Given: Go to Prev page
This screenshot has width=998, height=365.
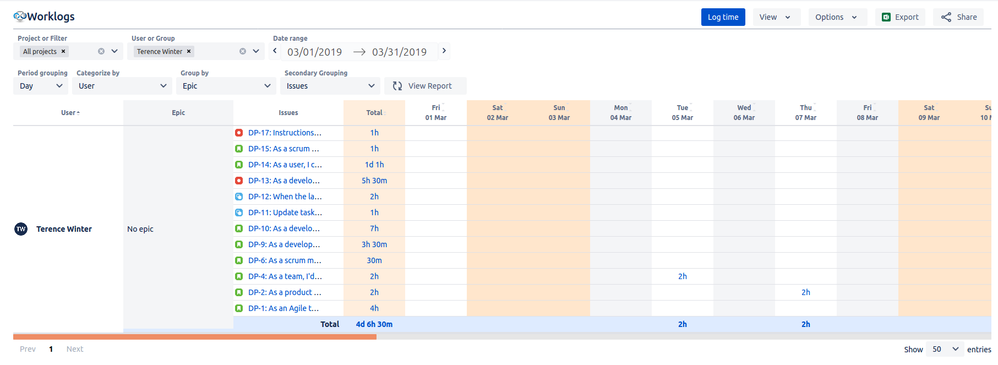Looking at the screenshot, I should (27, 349).
